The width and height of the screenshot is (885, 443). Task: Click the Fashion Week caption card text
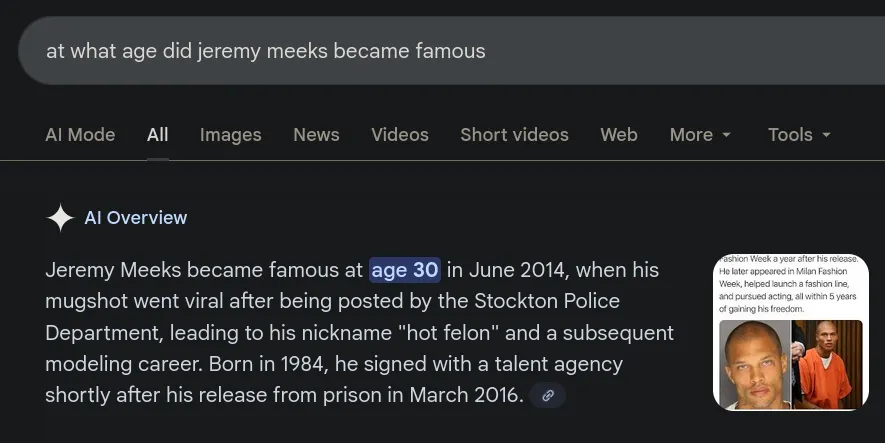[788, 285]
